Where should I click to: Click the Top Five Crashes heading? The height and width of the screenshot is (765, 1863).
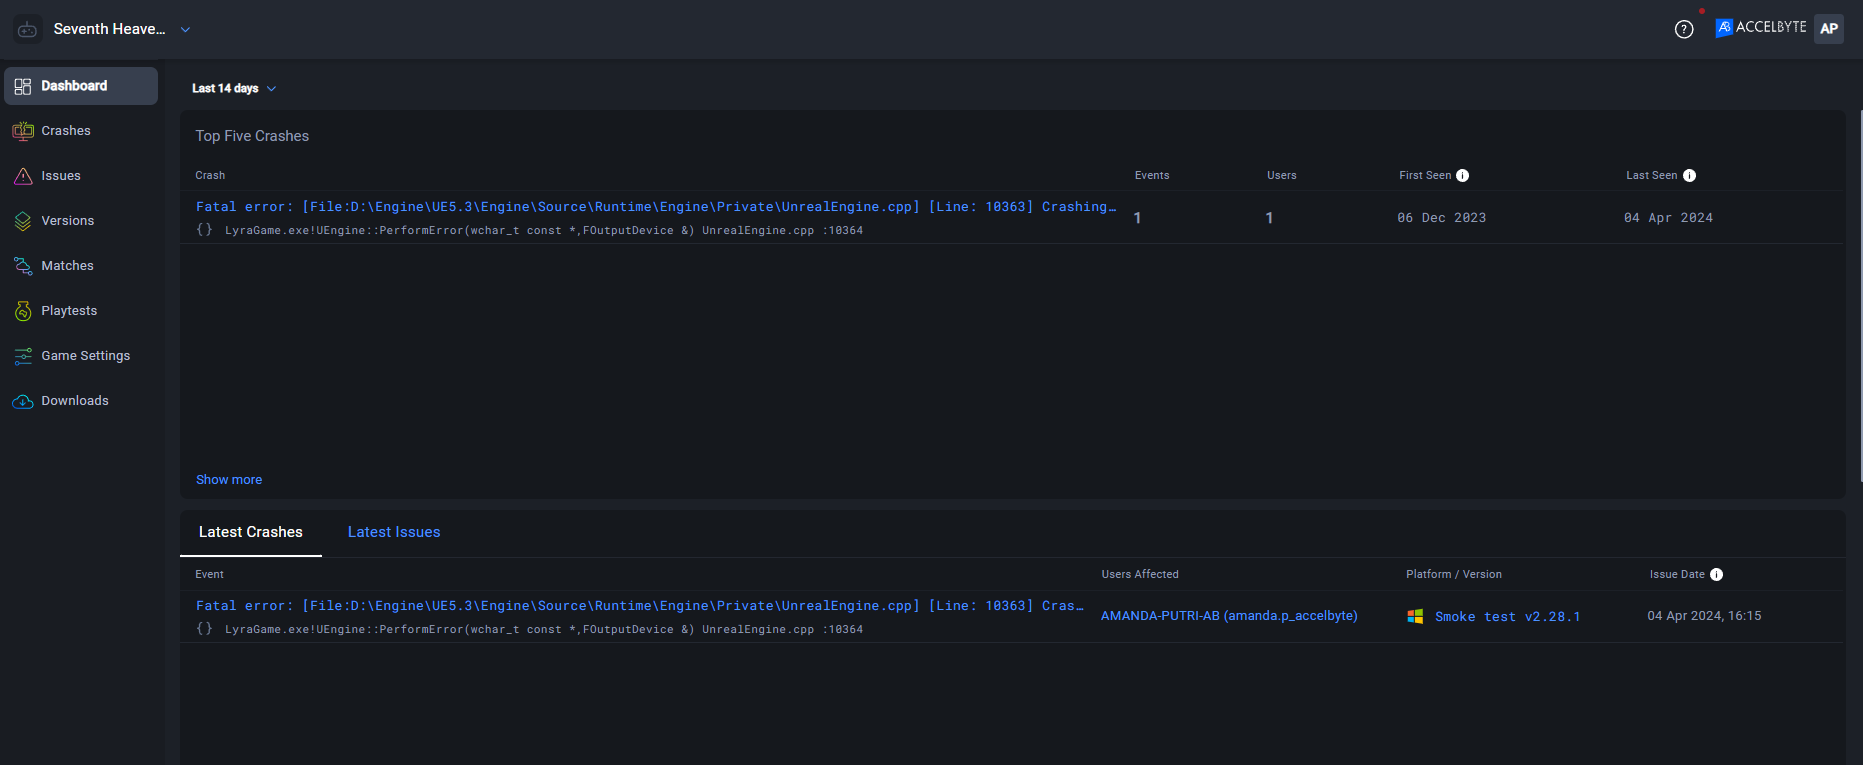point(252,136)
